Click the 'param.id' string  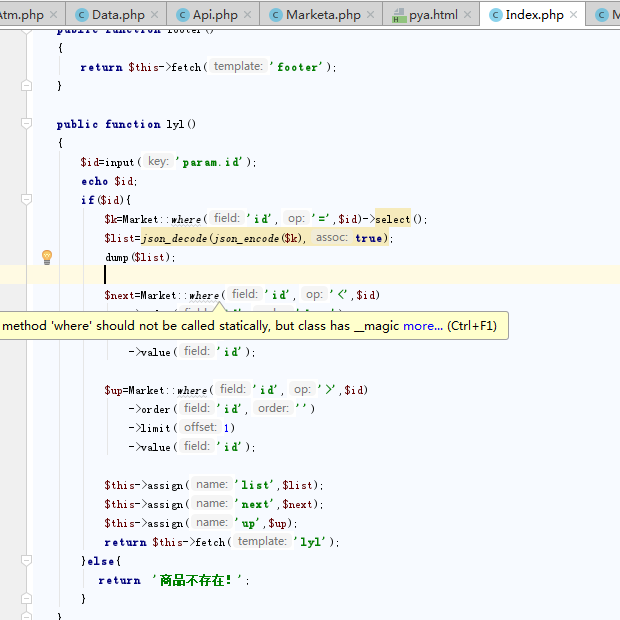tap(211, 162)
